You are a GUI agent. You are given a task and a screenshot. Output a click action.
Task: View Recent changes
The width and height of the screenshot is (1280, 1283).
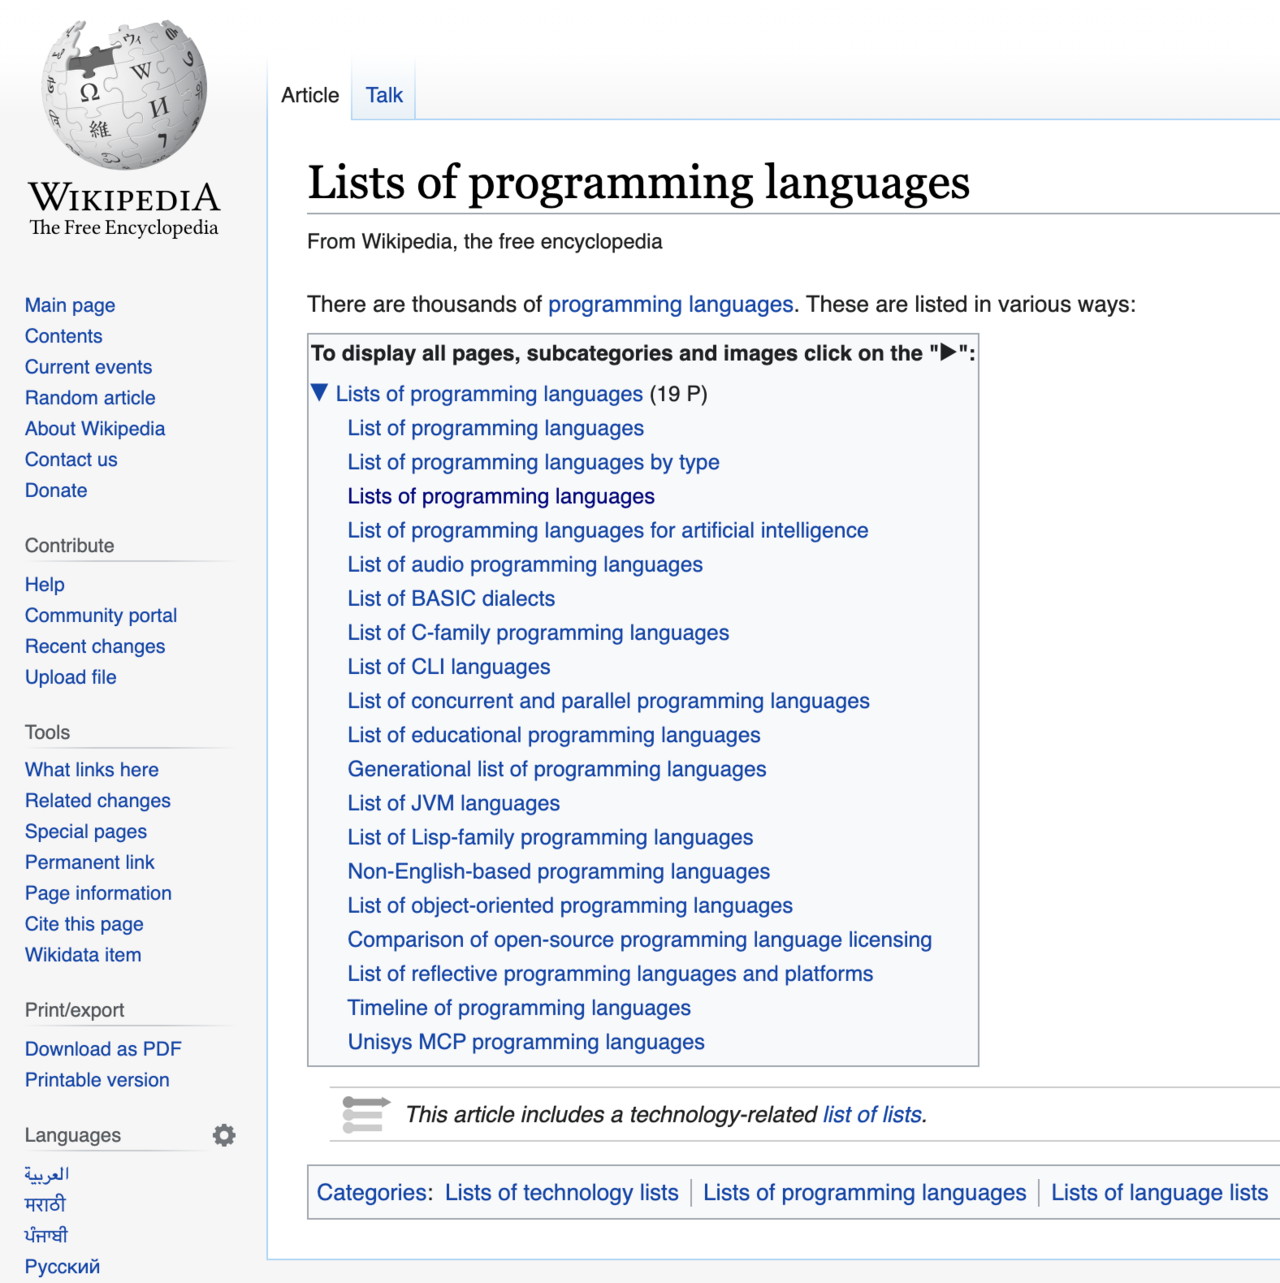click(x=95, y=647)
